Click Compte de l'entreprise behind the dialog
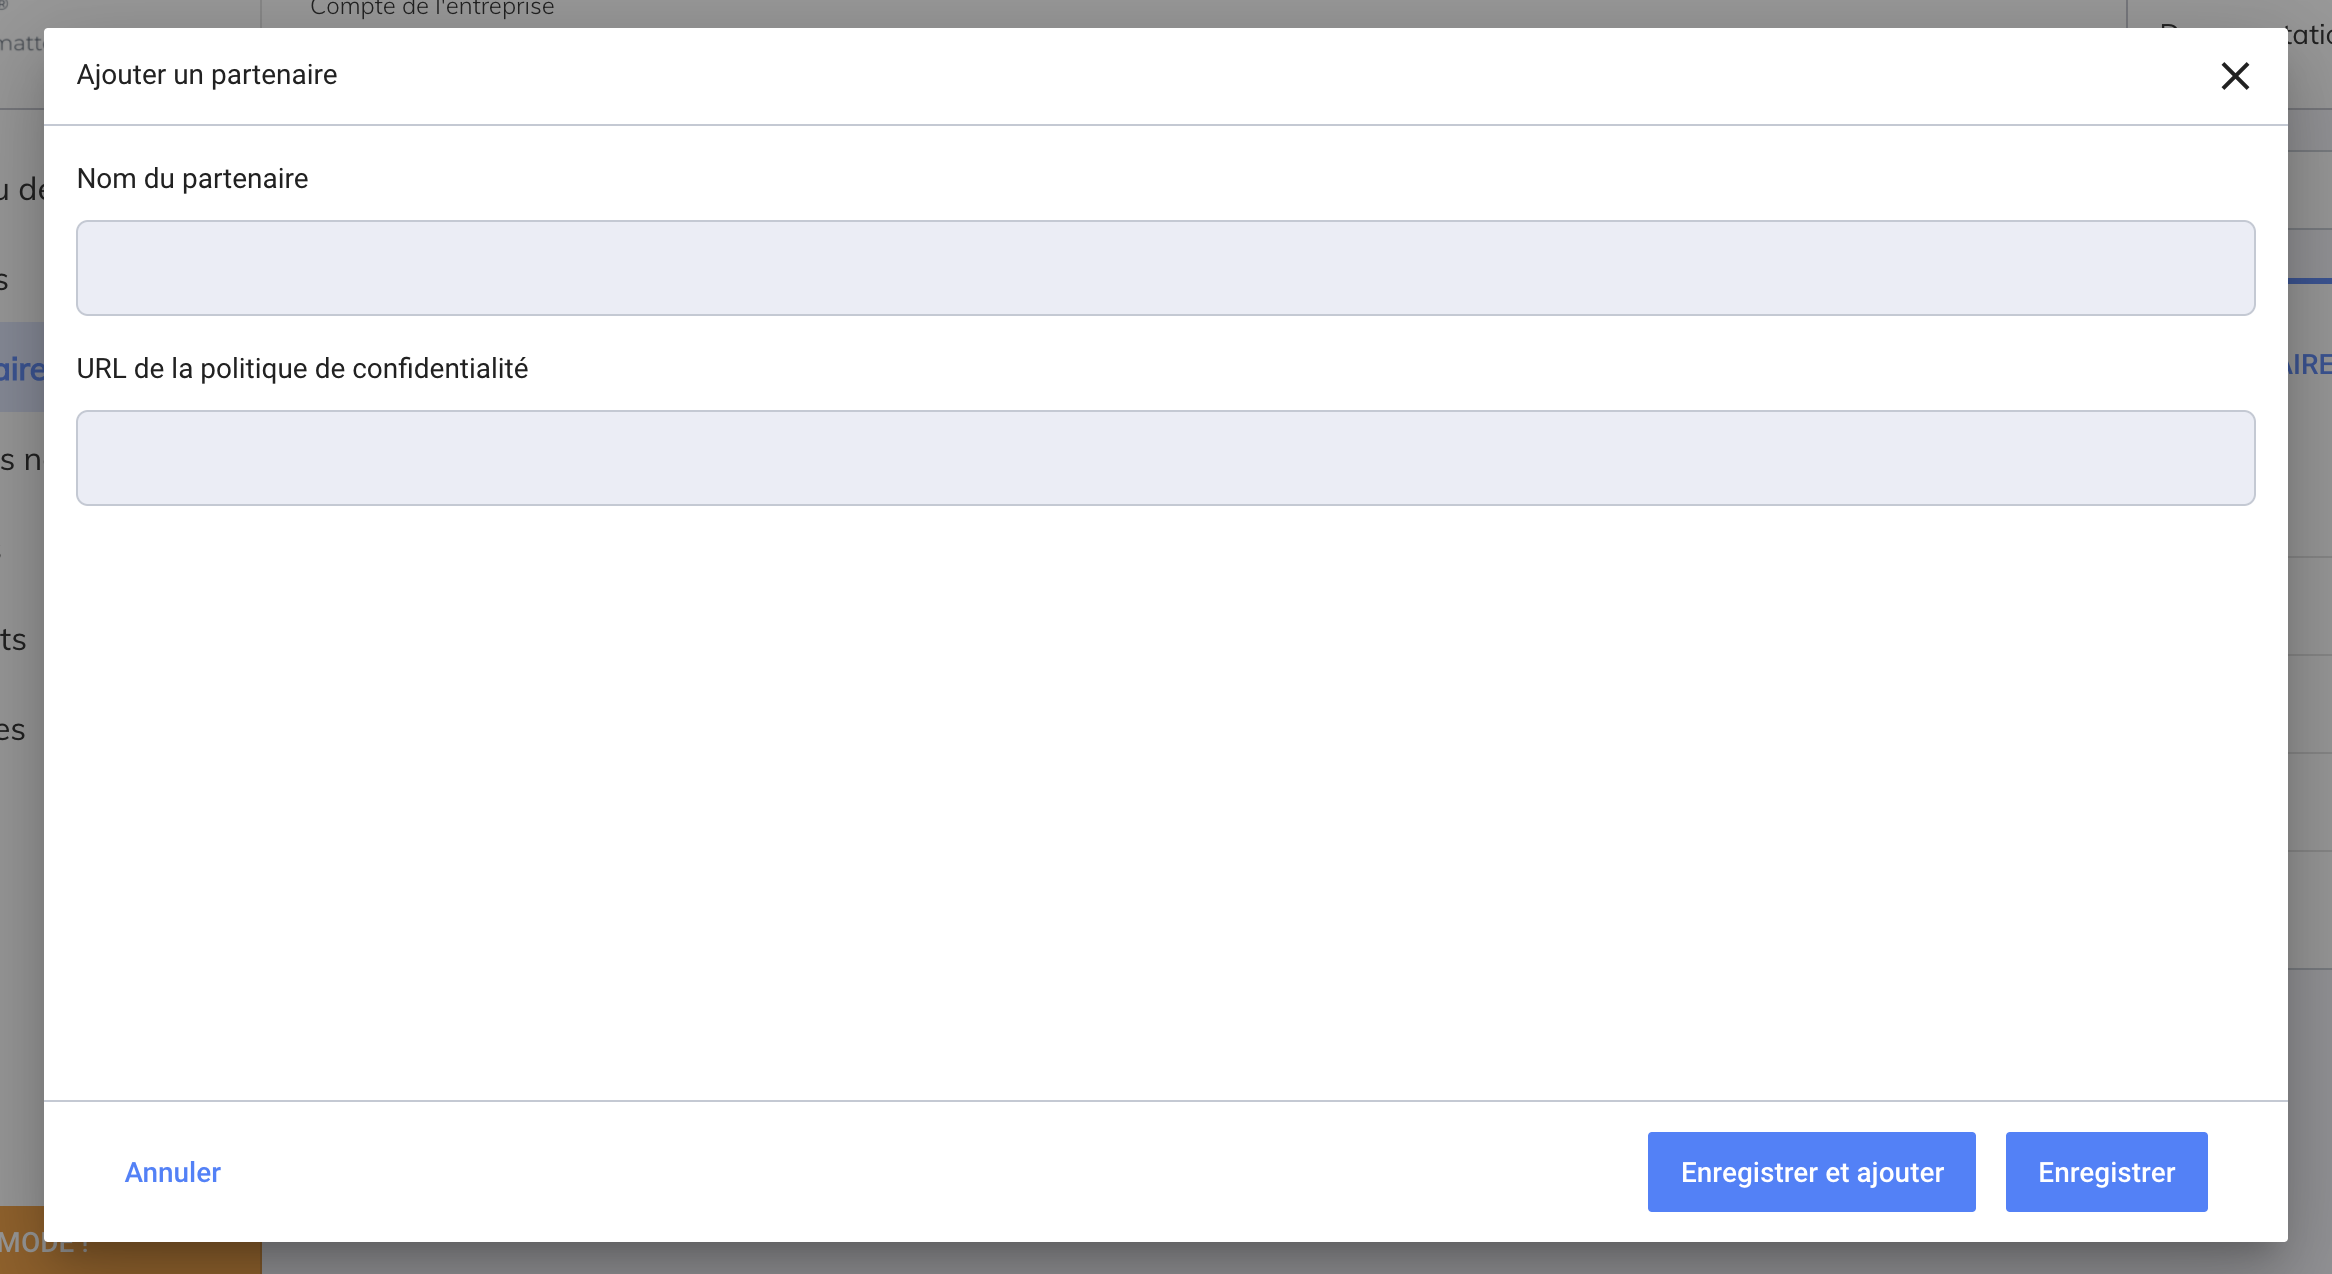The width and height of the screenshot is (2332, 1274). [432, 9]
